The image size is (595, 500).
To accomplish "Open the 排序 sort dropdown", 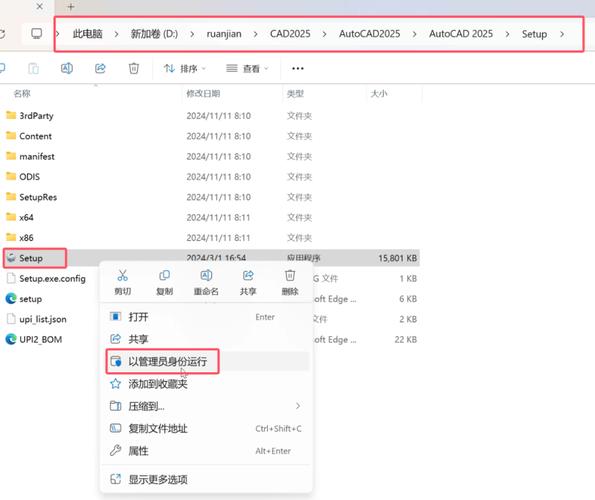I will click(x=185, y=68).
